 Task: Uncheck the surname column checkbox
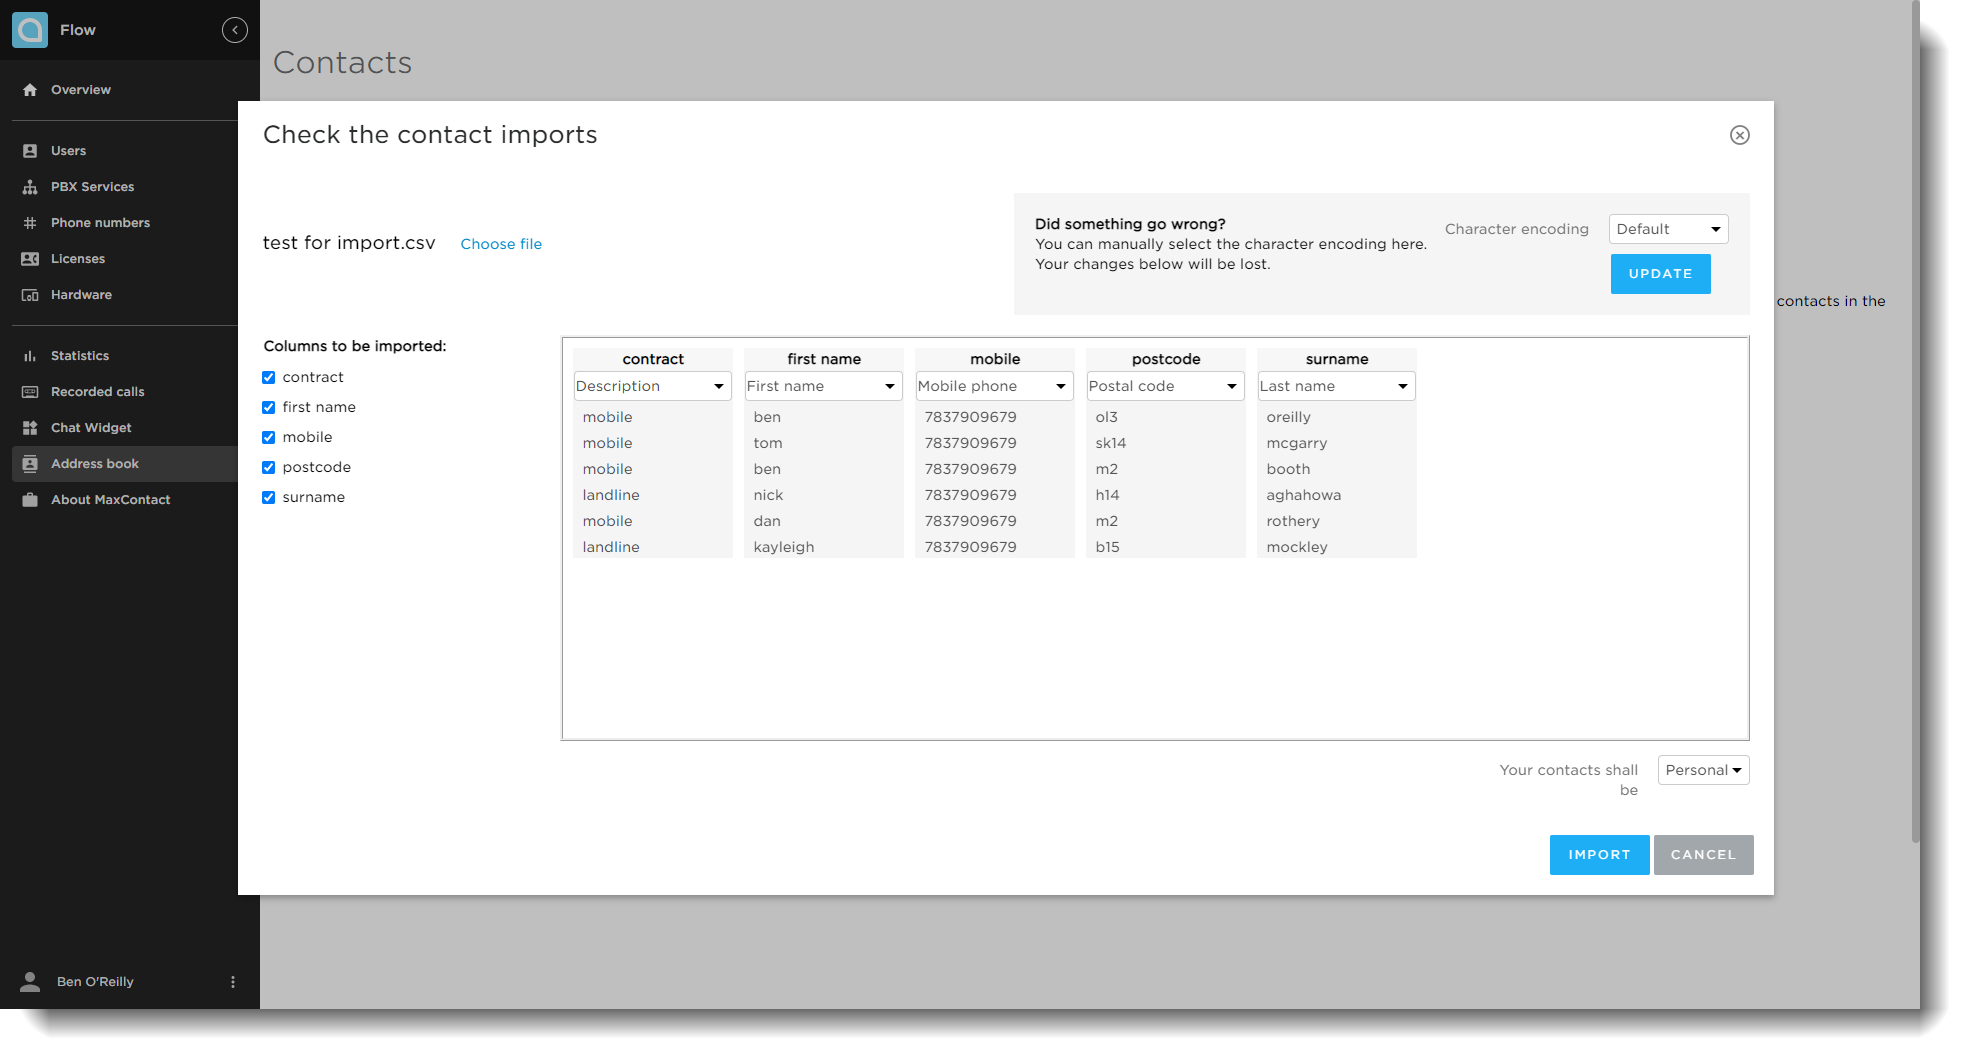[269, 497]
